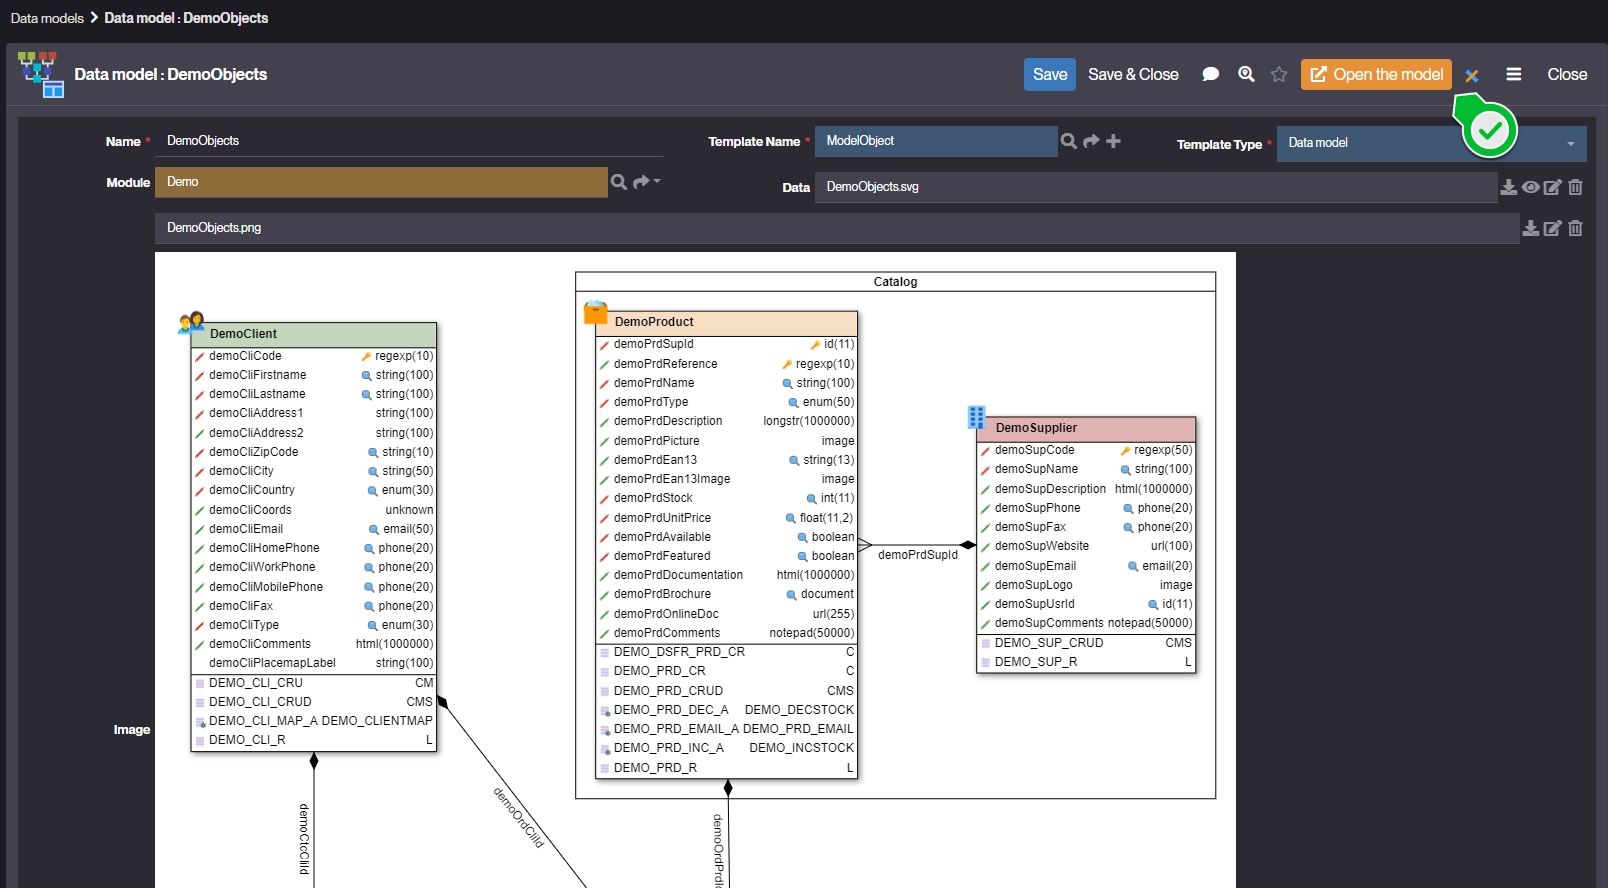The height and width of the screenshot is (888, 1608).
Task: Edit DemoObjects.svg with the pencil icon
Action: [1553, 187]
